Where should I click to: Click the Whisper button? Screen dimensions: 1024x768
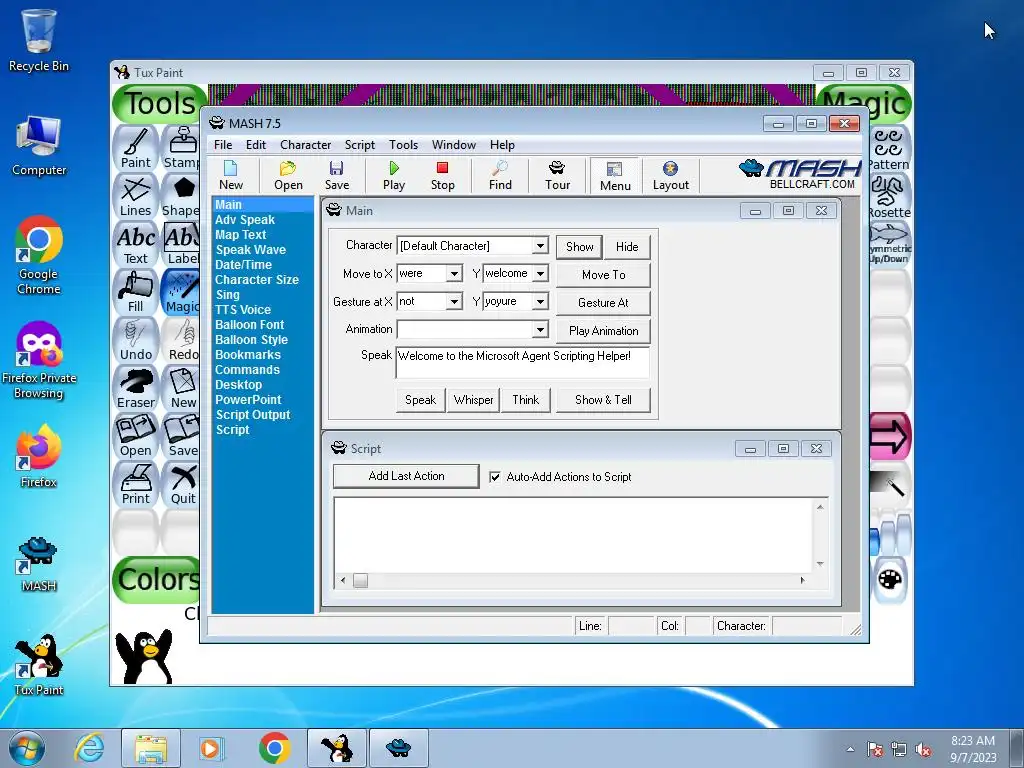[473, 400]
